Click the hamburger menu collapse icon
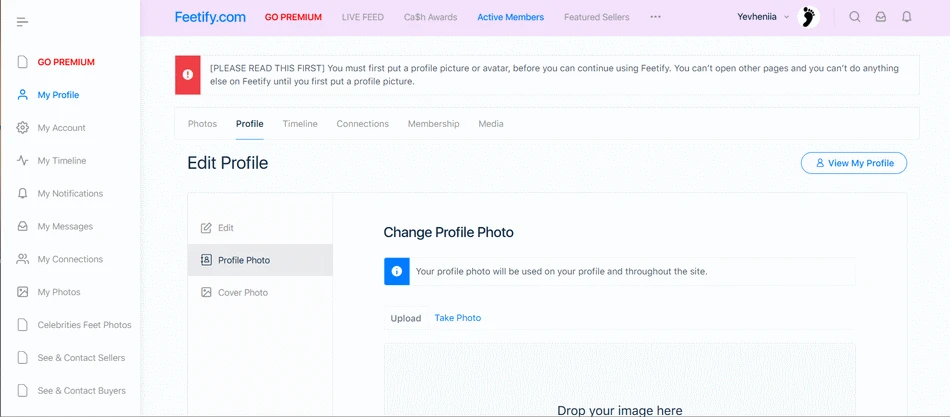950x417 pixels. tap(23, 21)
